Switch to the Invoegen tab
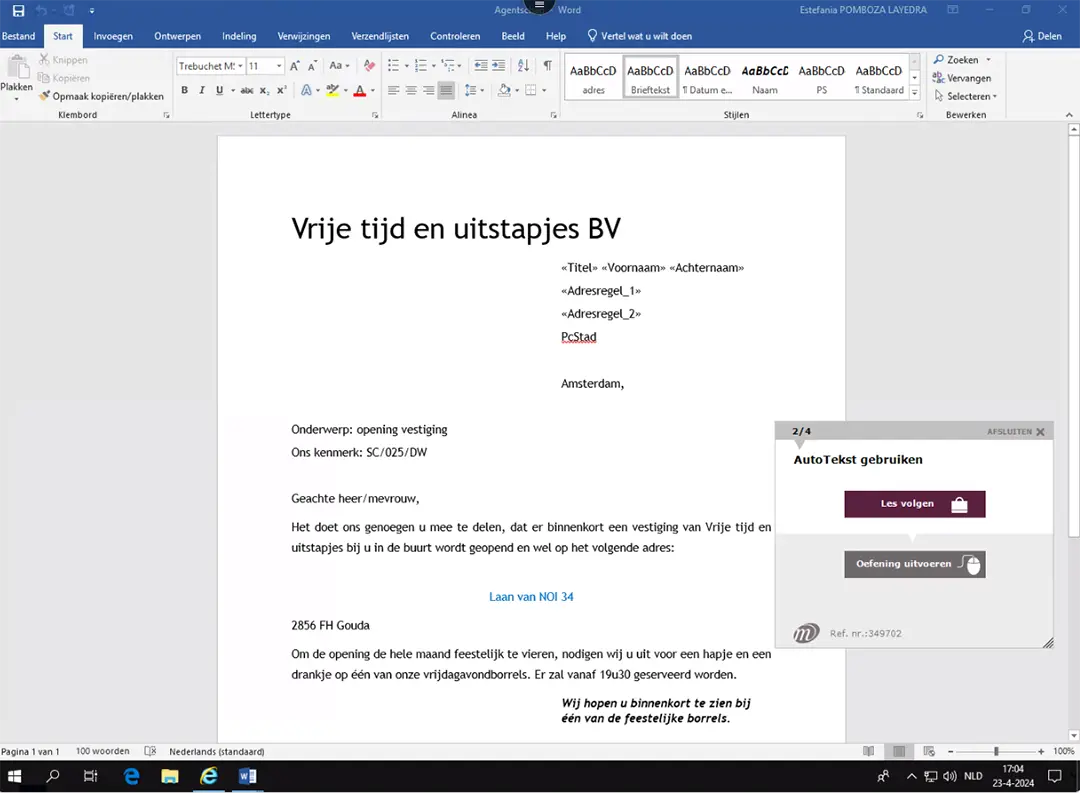This screenshot has width=1080, height=793. point(113,37)
